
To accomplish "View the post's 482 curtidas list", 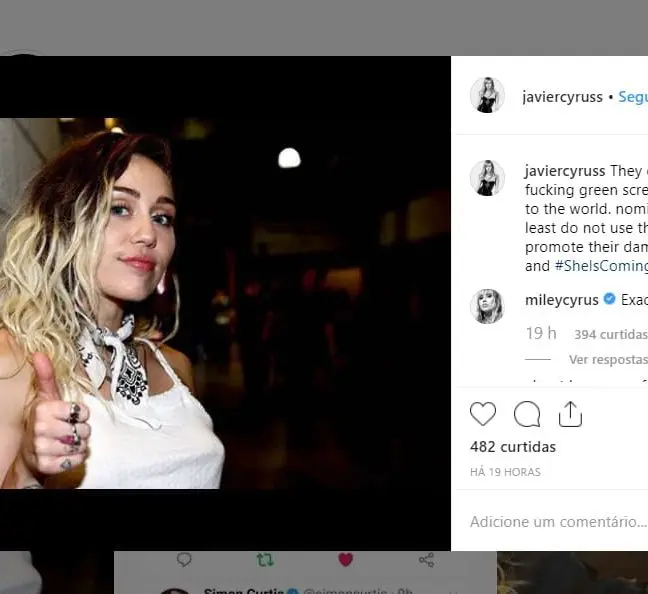I will tap(513, 446).
